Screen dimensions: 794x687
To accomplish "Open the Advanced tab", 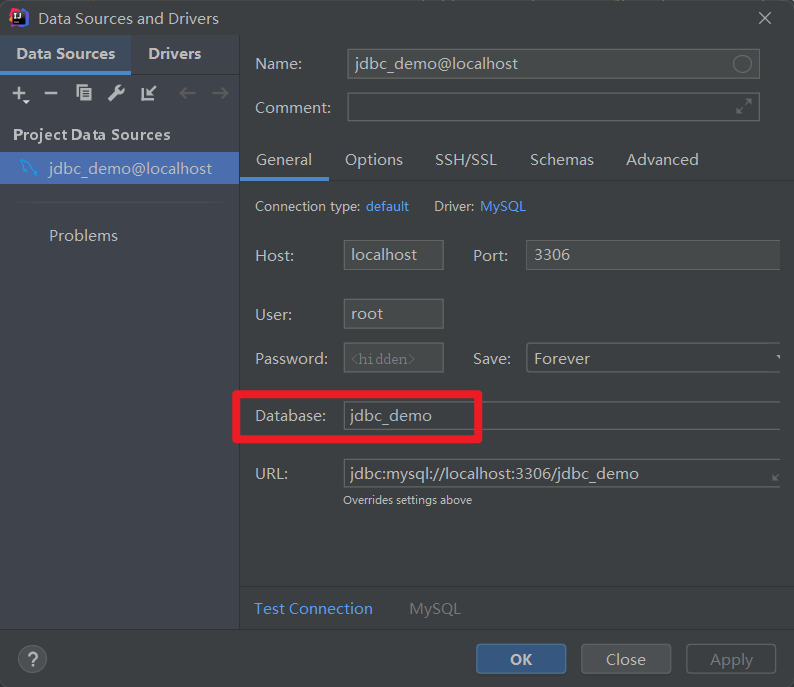I will point(662,160).
